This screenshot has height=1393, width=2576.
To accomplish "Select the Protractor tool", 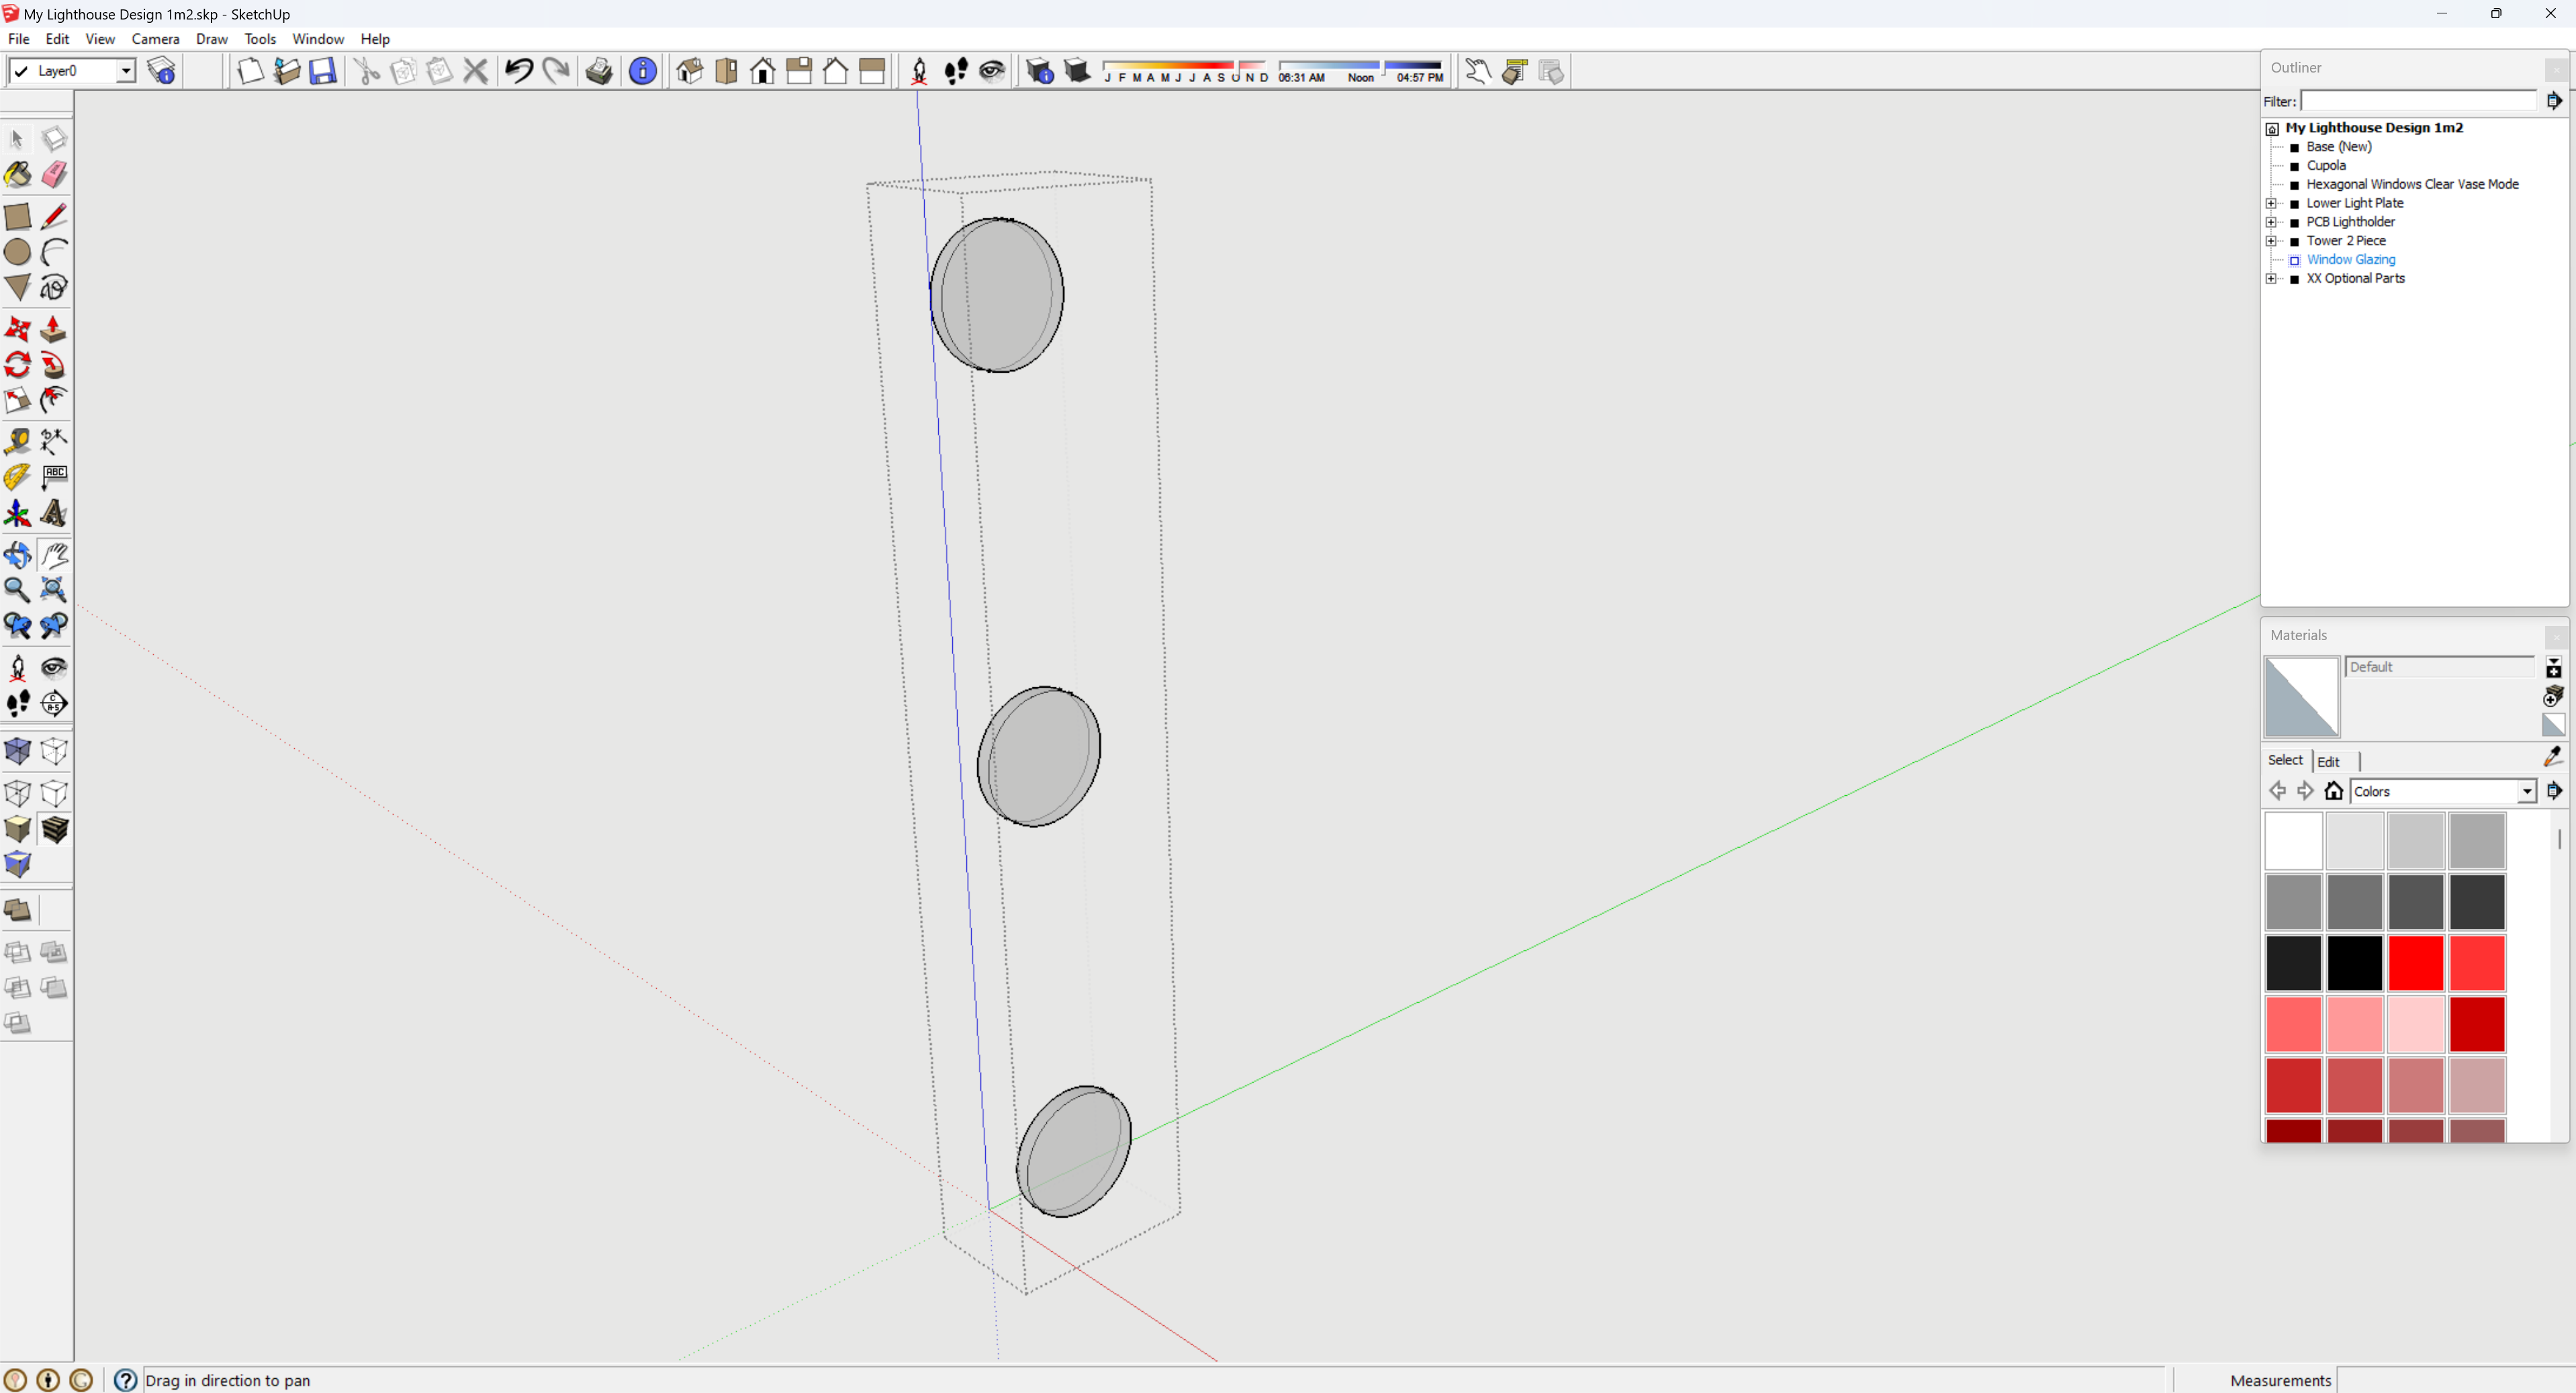I will click(x=17, y=478).
